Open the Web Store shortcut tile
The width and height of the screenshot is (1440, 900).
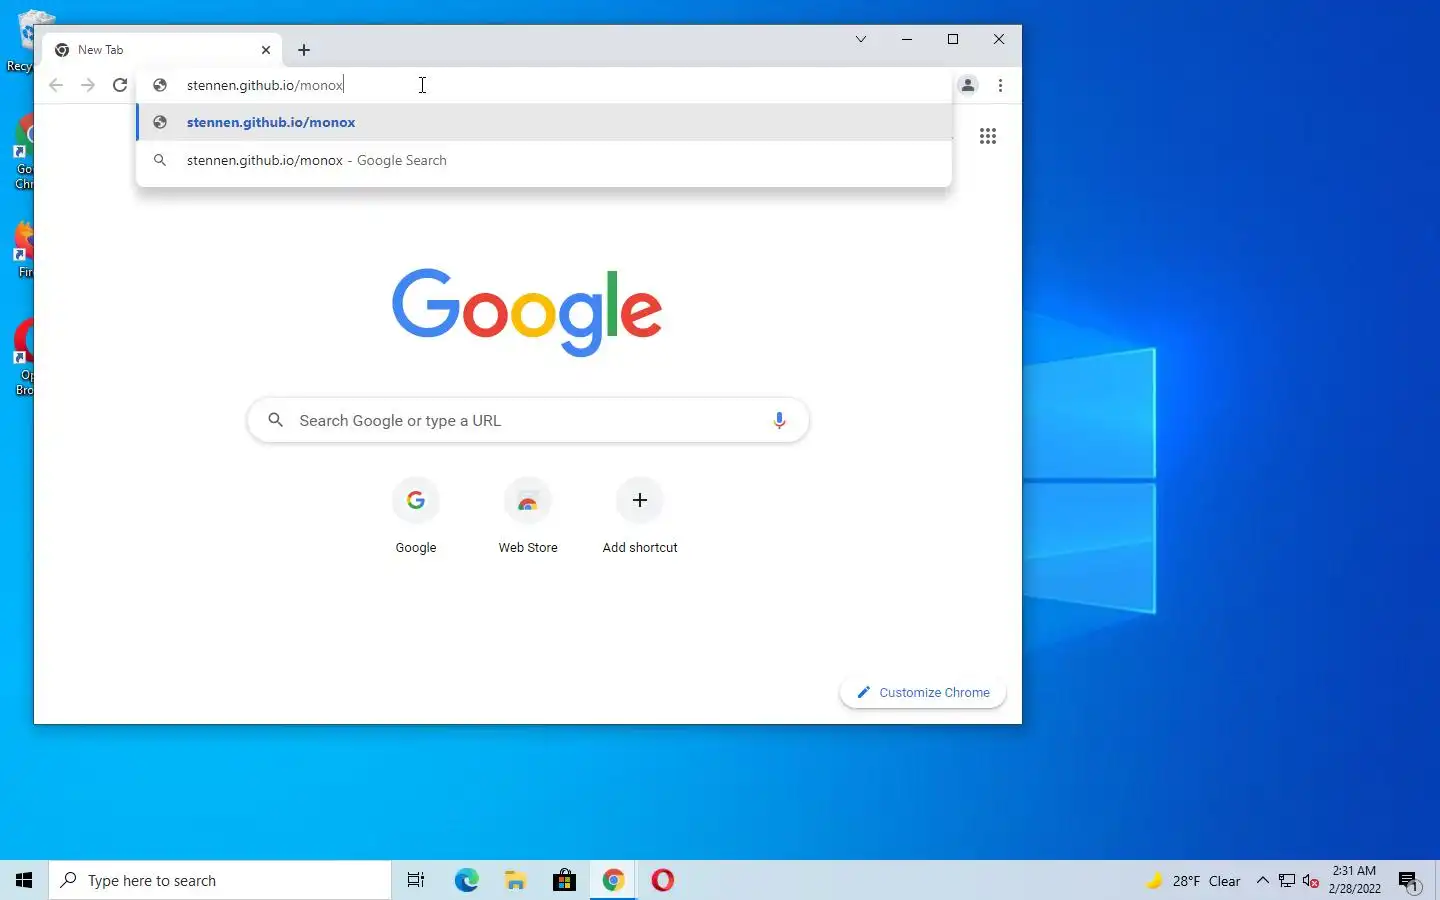click(528, 518)
